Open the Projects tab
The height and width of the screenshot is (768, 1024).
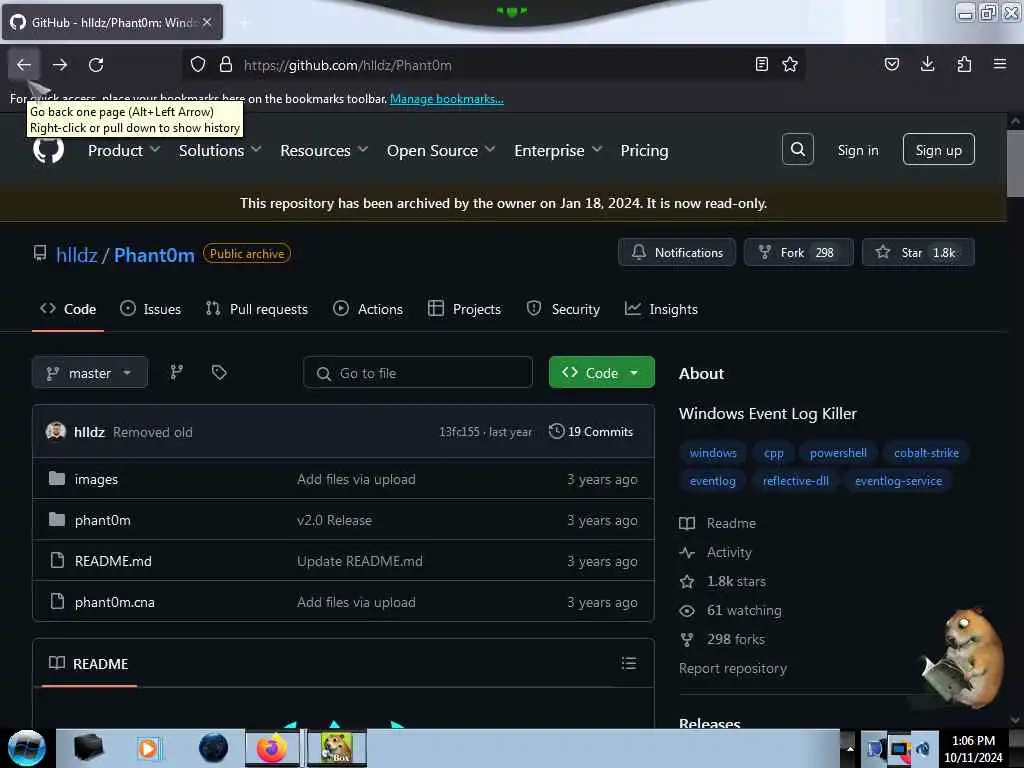tap(464, 309)
